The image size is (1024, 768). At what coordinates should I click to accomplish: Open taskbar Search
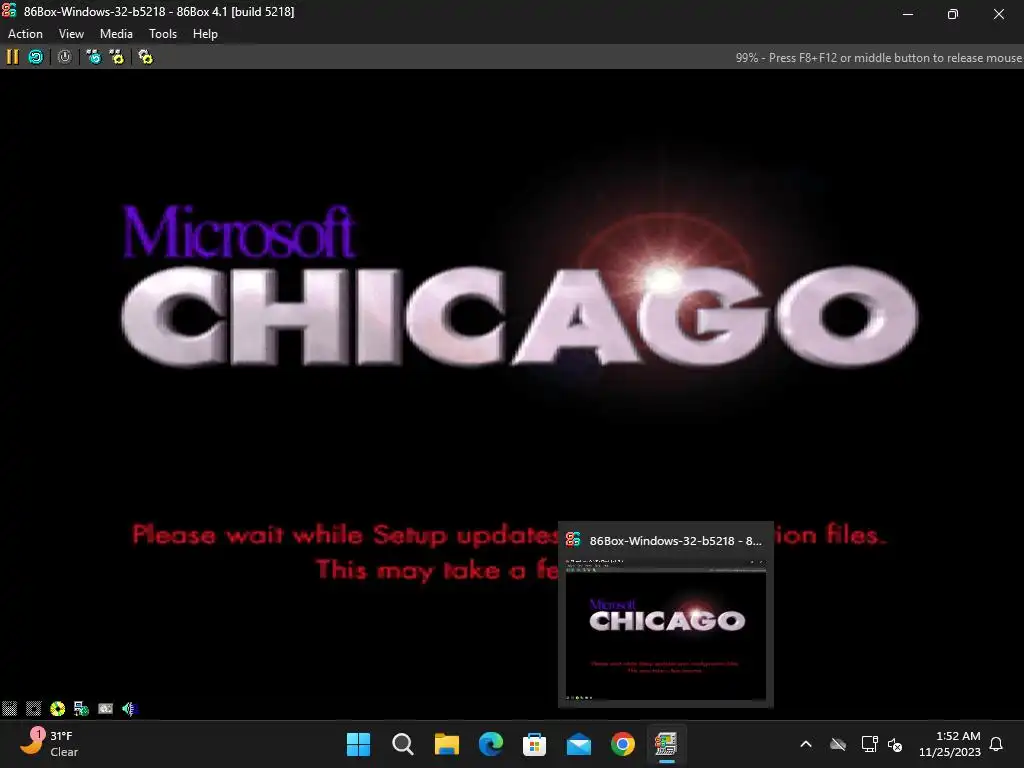click(x=402, y=744)
